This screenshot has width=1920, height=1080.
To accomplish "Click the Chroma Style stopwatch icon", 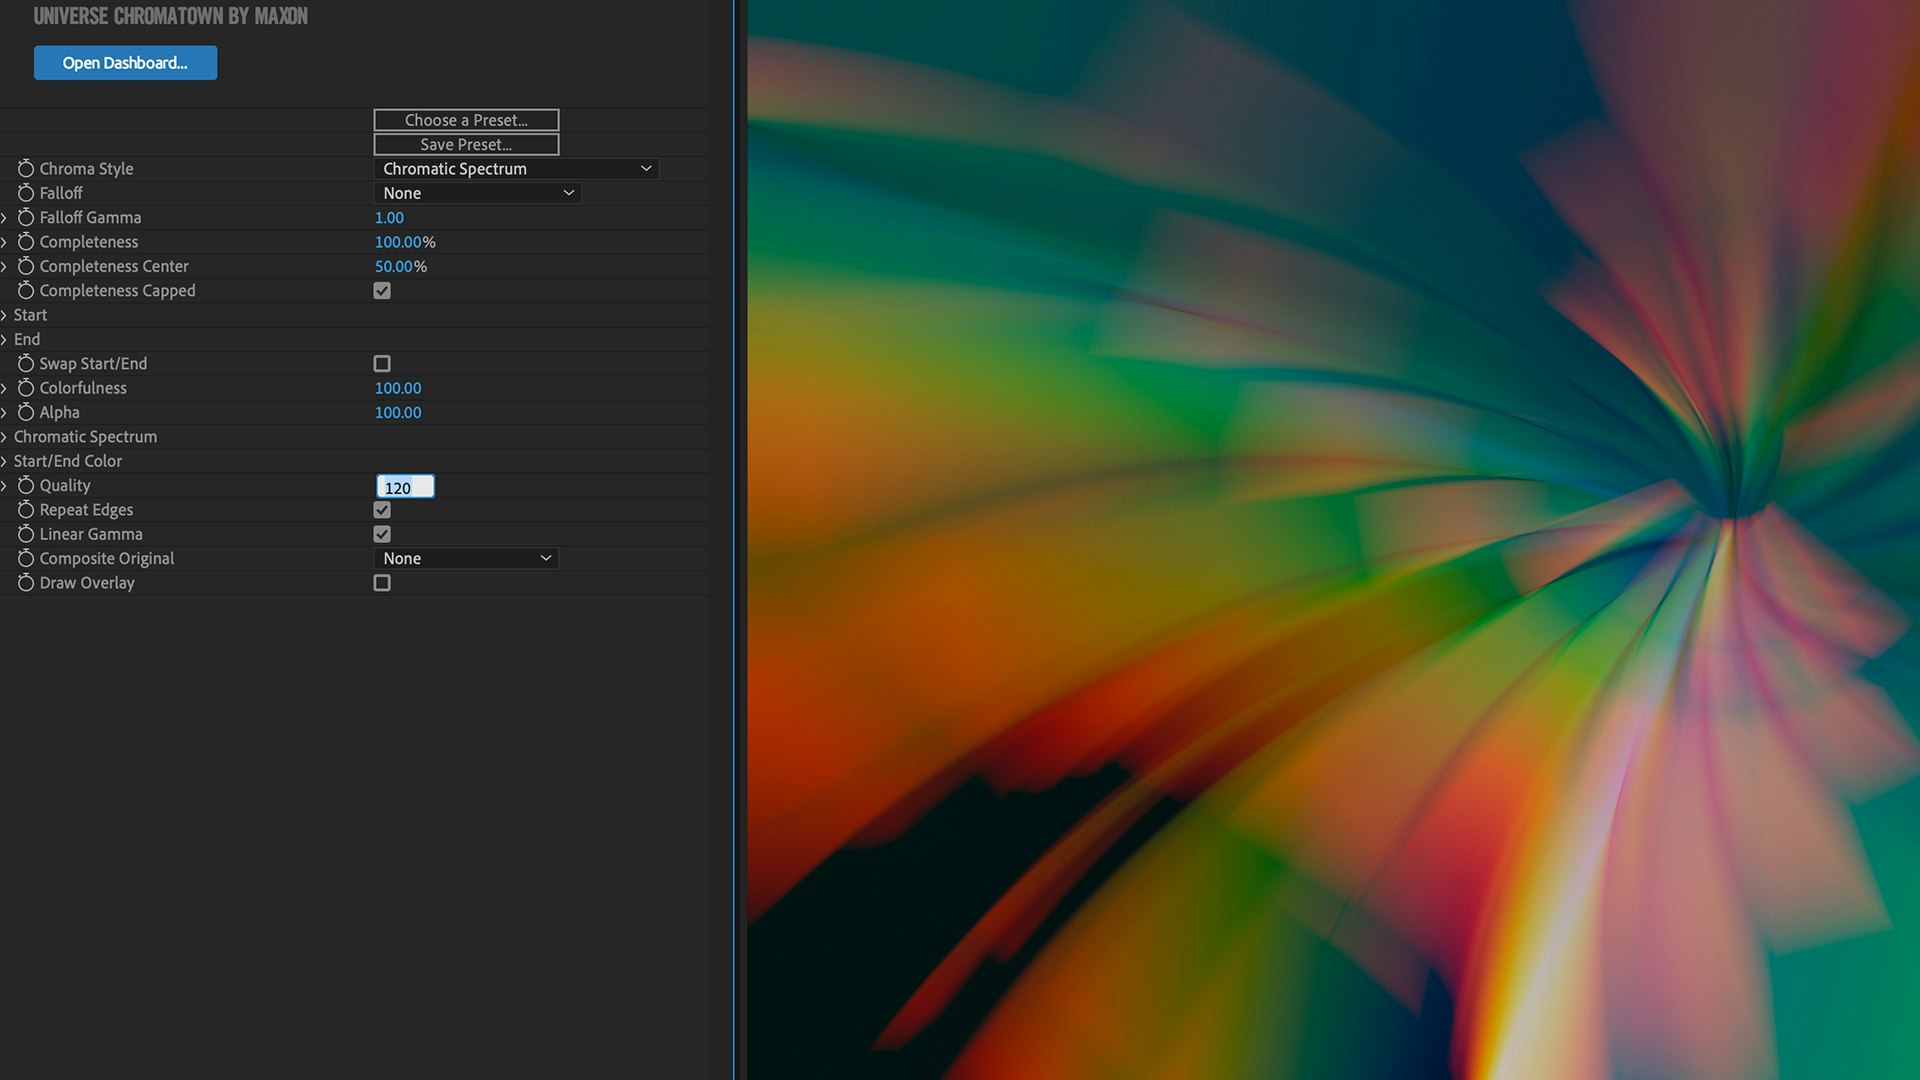I will click(x=26, y=169).
